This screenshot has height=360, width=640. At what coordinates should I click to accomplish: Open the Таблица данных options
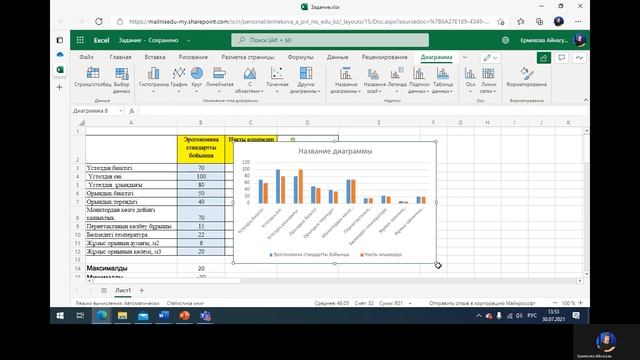(x=442, y=80)
